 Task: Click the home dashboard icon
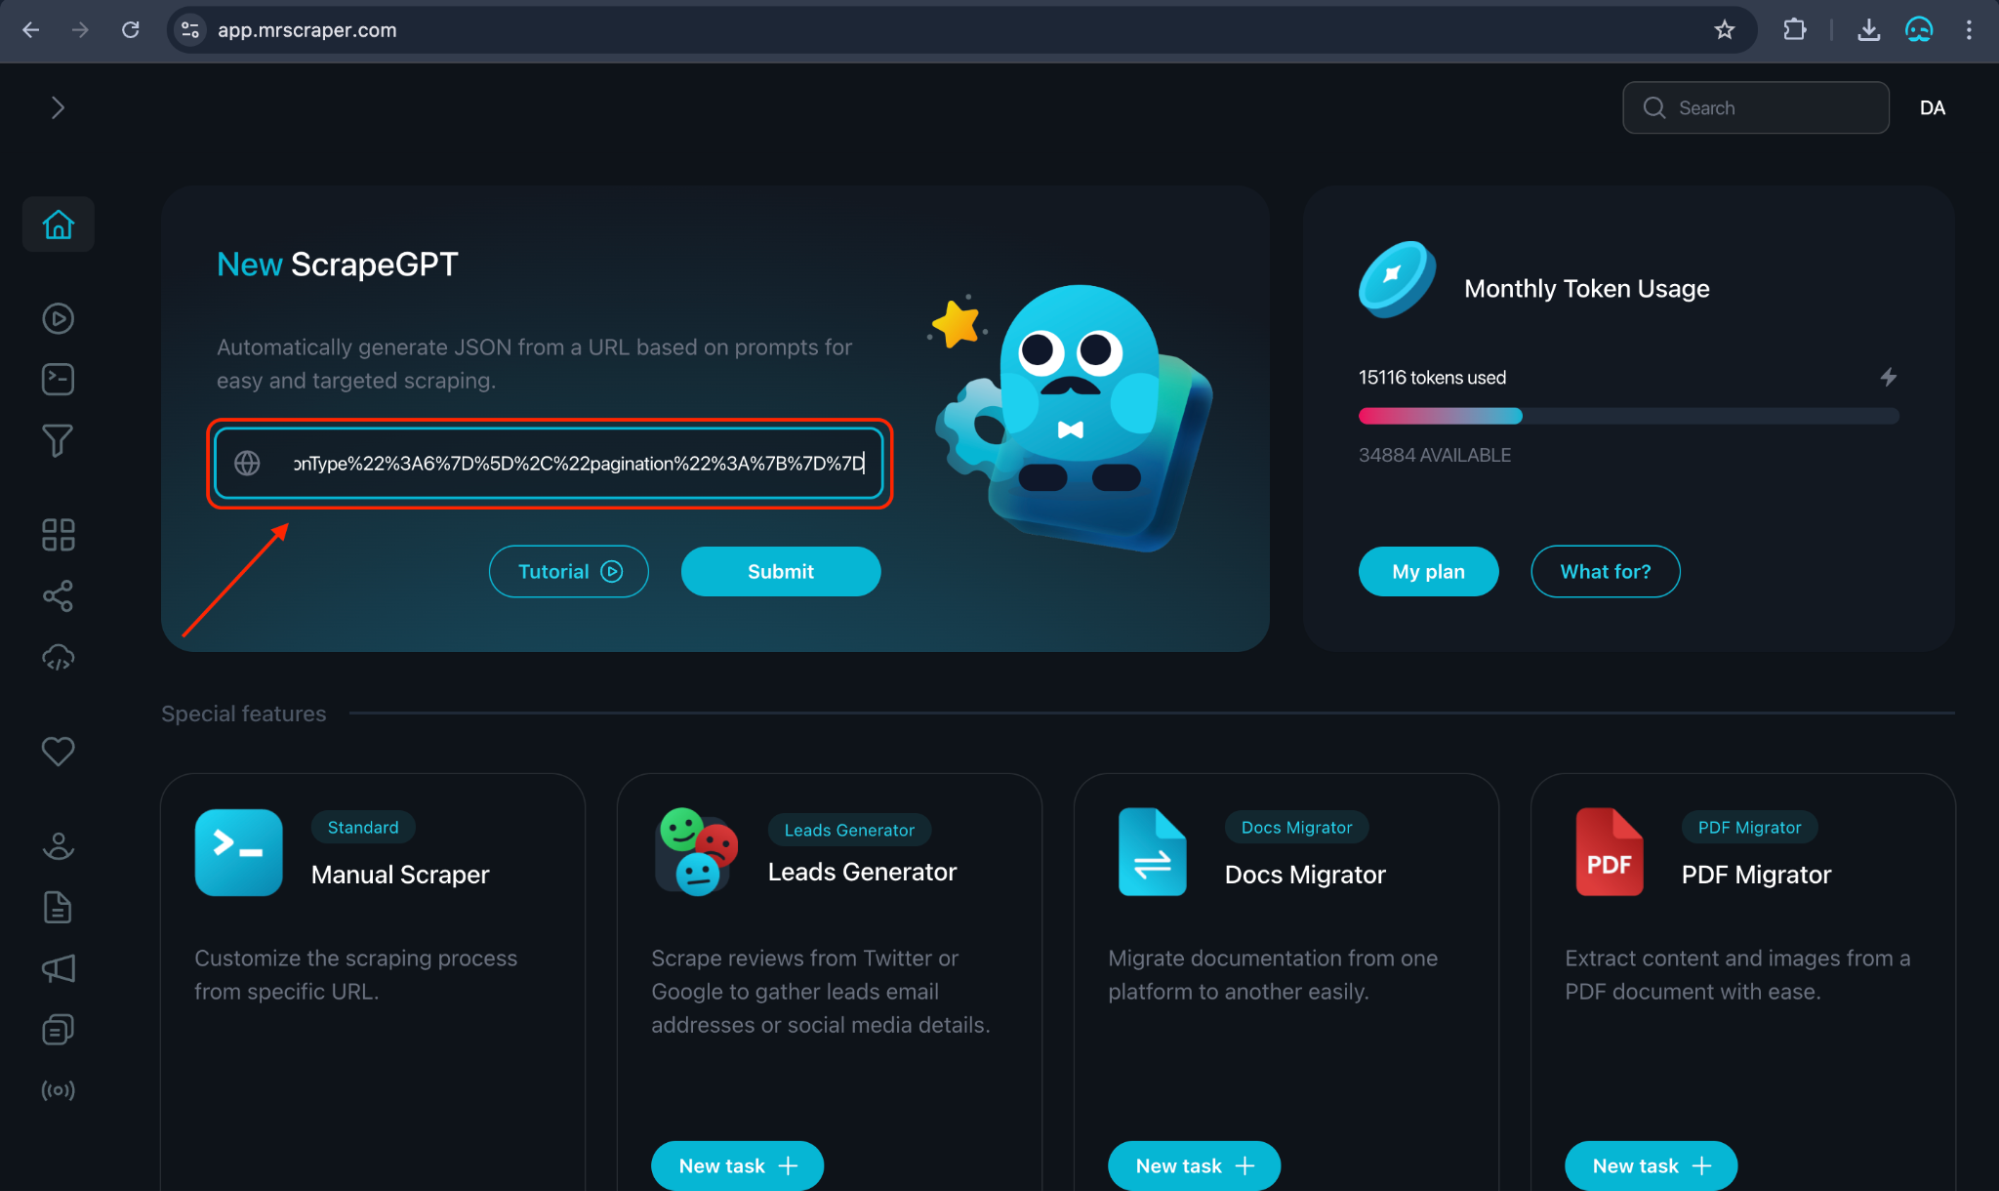(x=57, y=223)
